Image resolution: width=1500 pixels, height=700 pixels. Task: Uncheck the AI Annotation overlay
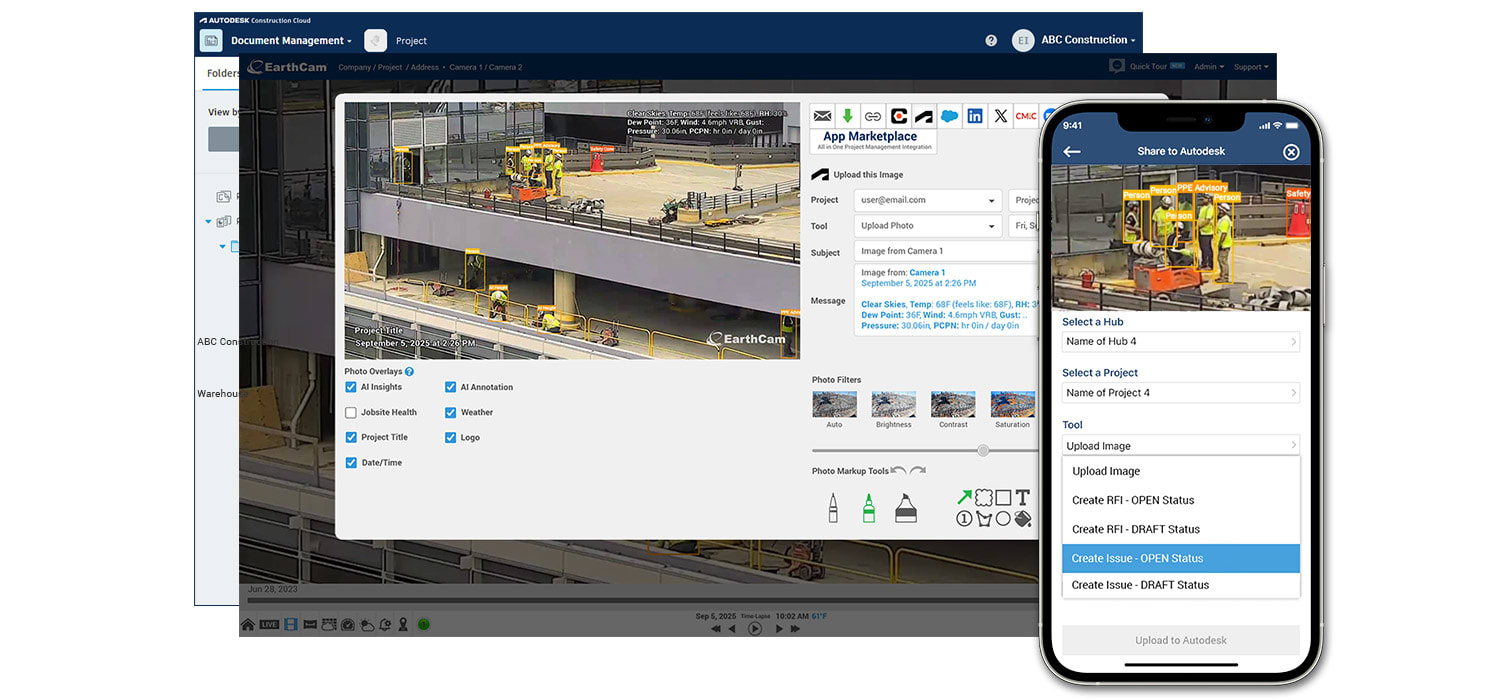pyautogui.click(x=451, y=387)
